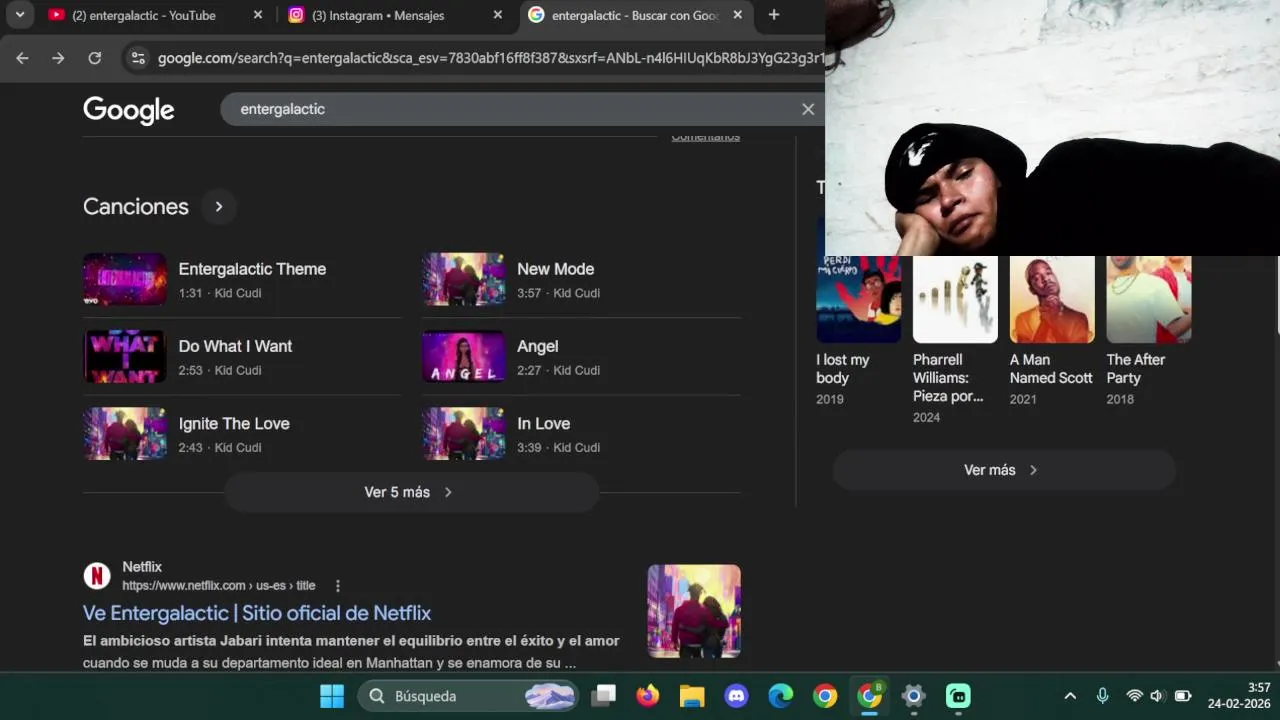The width and height of the screenshot is (1280, 720).
Task: Open The After Party card
Action: (1148, 330)
